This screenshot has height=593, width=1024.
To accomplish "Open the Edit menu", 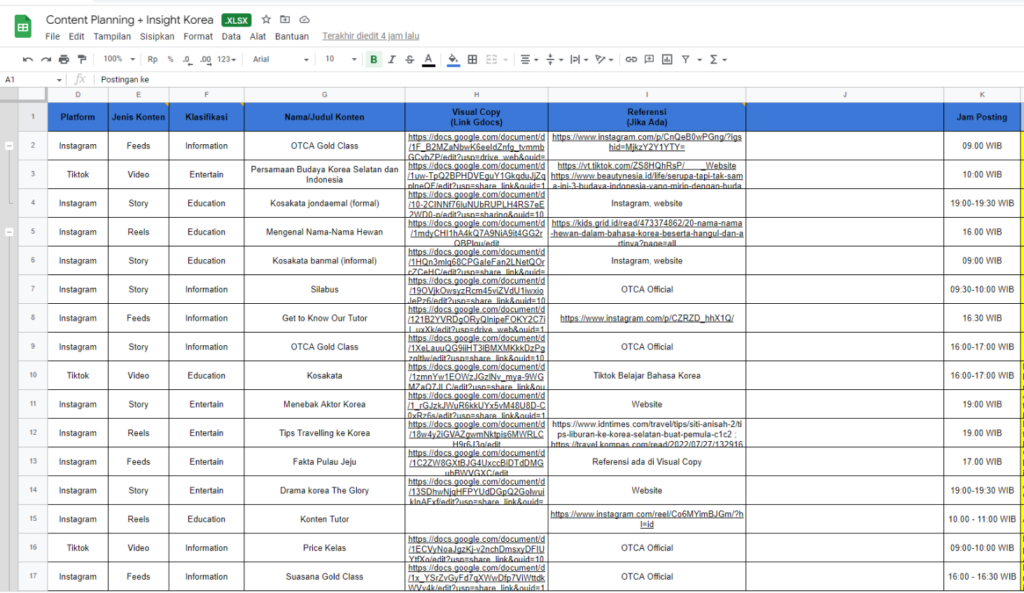I will 76,37.
